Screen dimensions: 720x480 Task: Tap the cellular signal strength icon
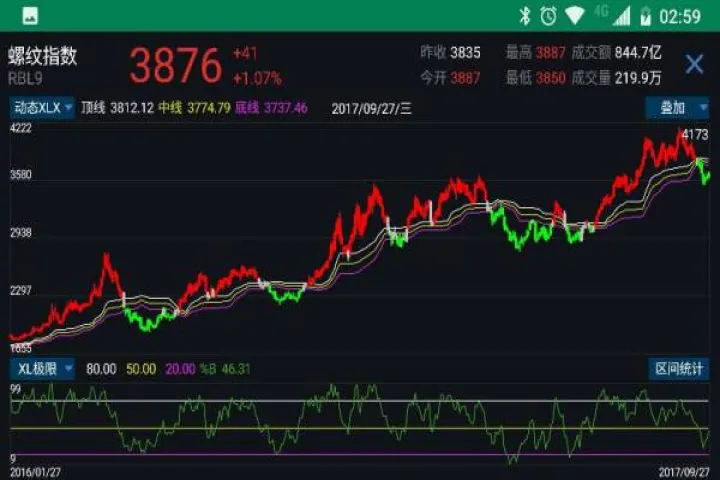pos(623,17)
